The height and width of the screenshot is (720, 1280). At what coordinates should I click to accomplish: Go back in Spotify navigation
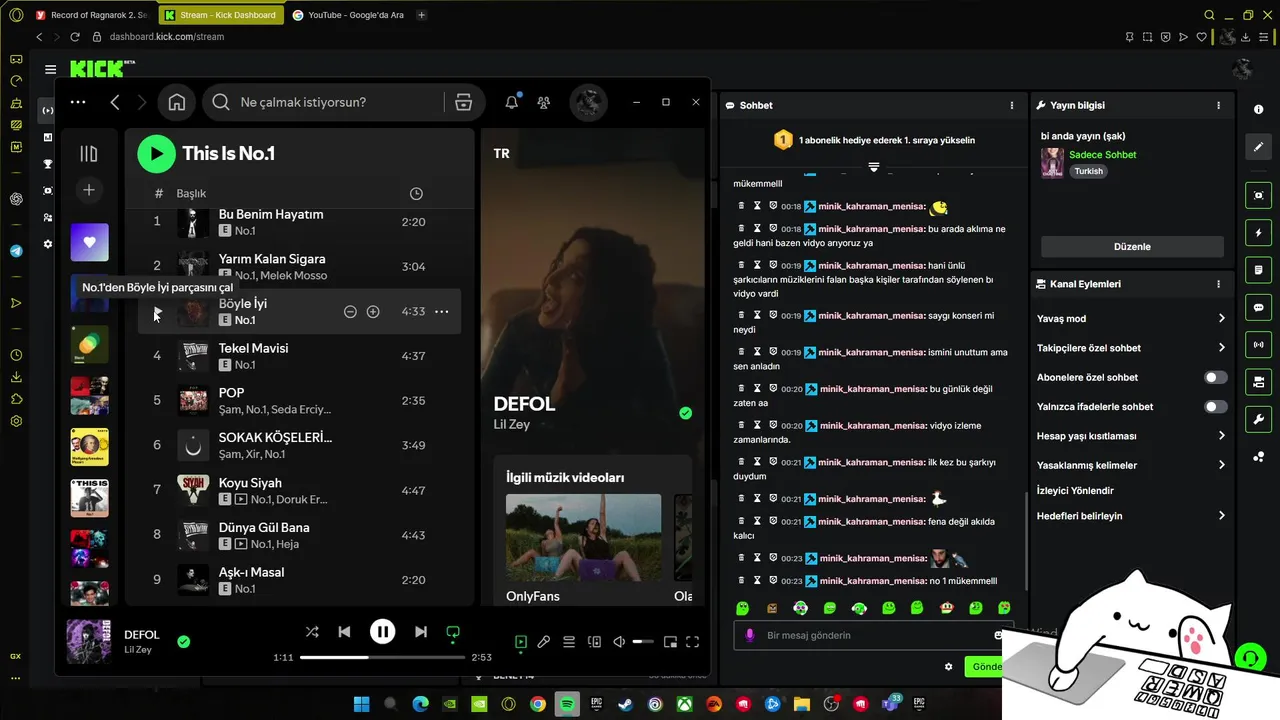[115, 102]
